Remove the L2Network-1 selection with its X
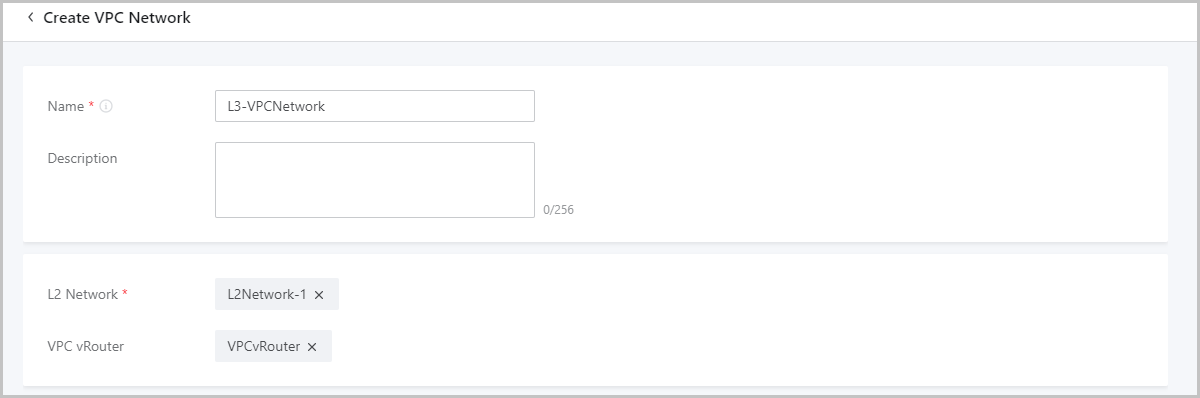The height and width of the screenshot is (398, 1200). [319, 295]
